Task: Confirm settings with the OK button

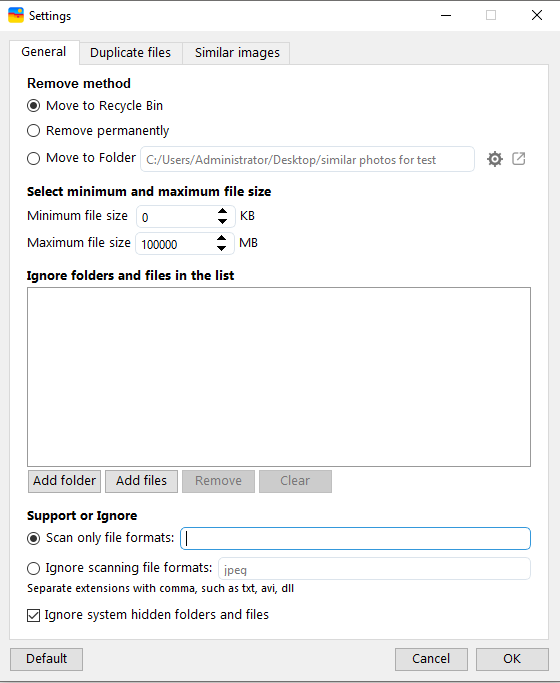Action: click(512, 659)
